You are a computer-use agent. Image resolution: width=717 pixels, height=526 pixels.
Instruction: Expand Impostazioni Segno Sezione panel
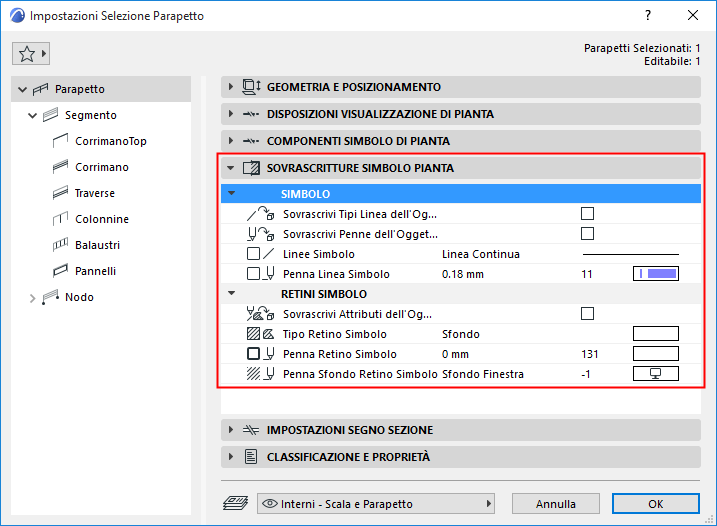tap(231, 430)
